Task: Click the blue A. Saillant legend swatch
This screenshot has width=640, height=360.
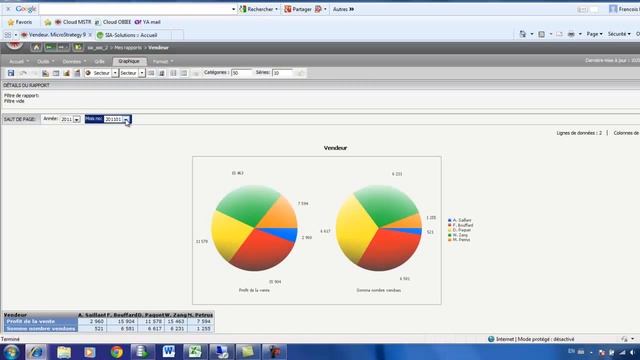Action: coord(450,220)
